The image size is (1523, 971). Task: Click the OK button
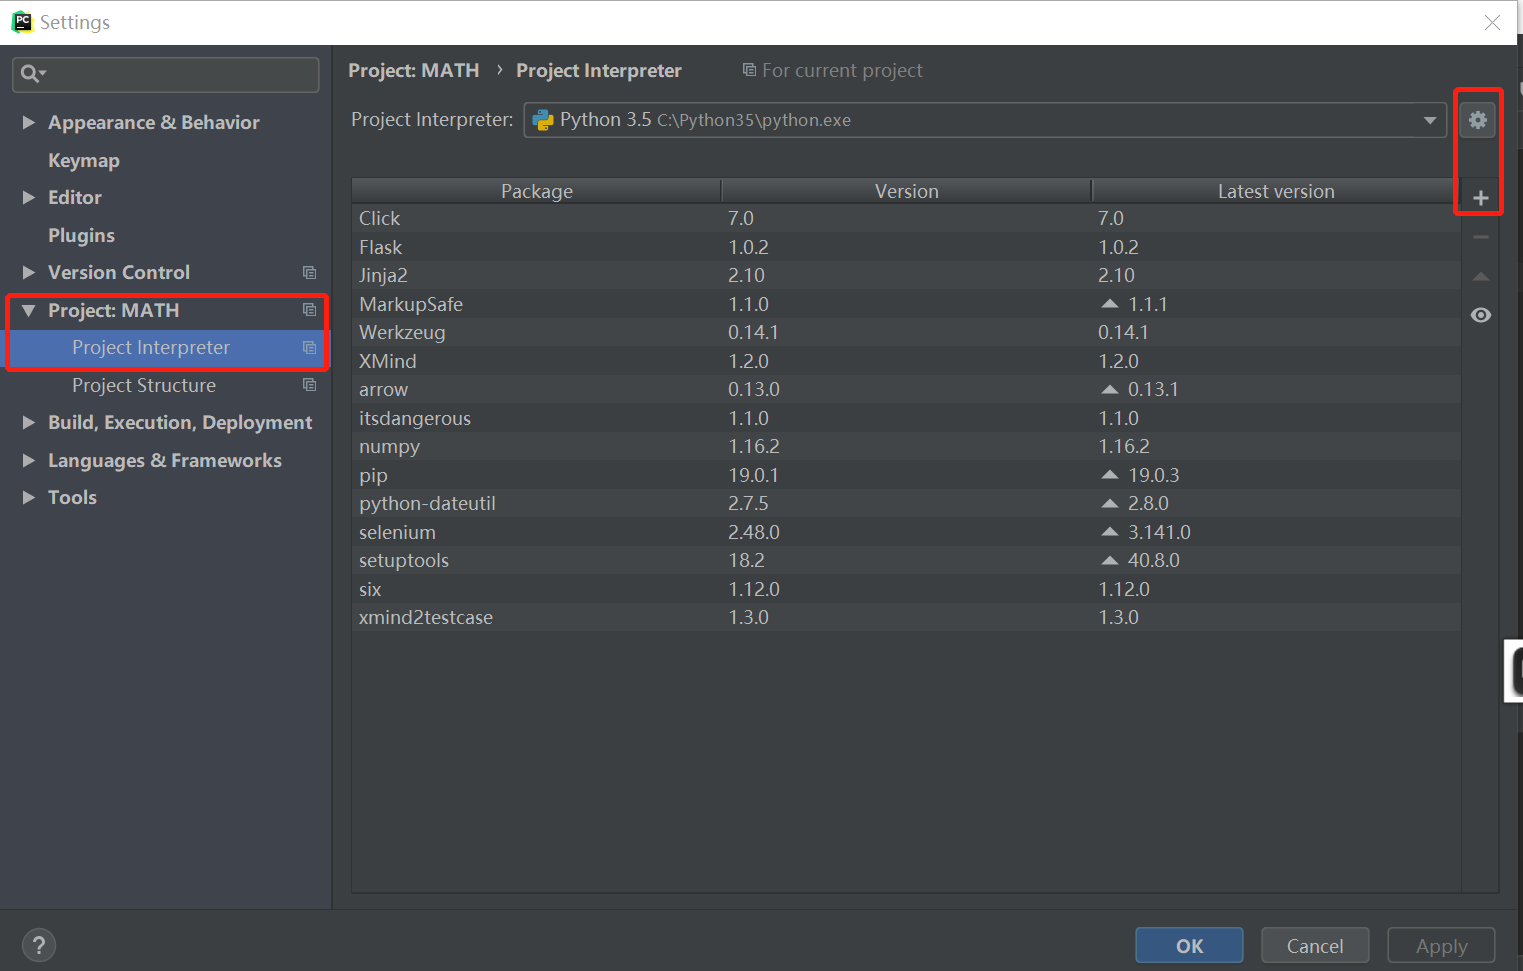[1189, 945]
